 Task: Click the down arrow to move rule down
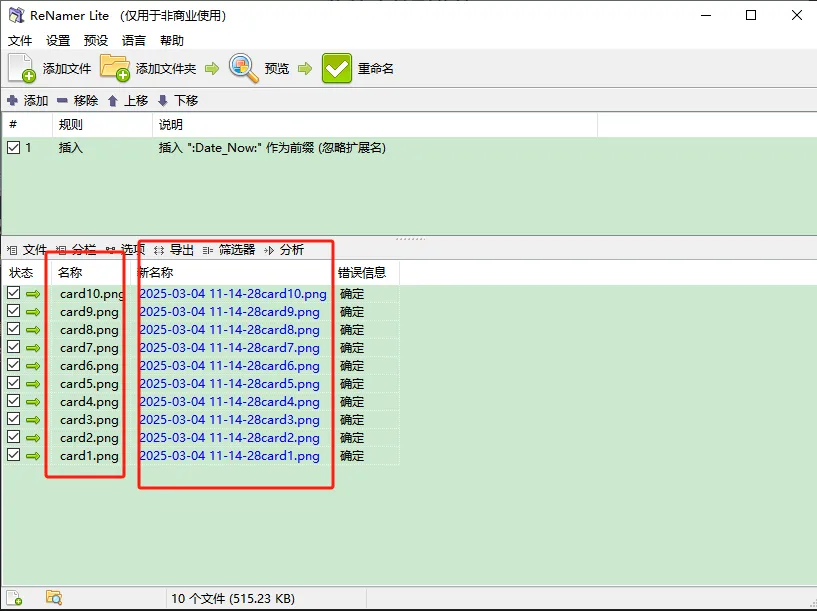[163, 101]
